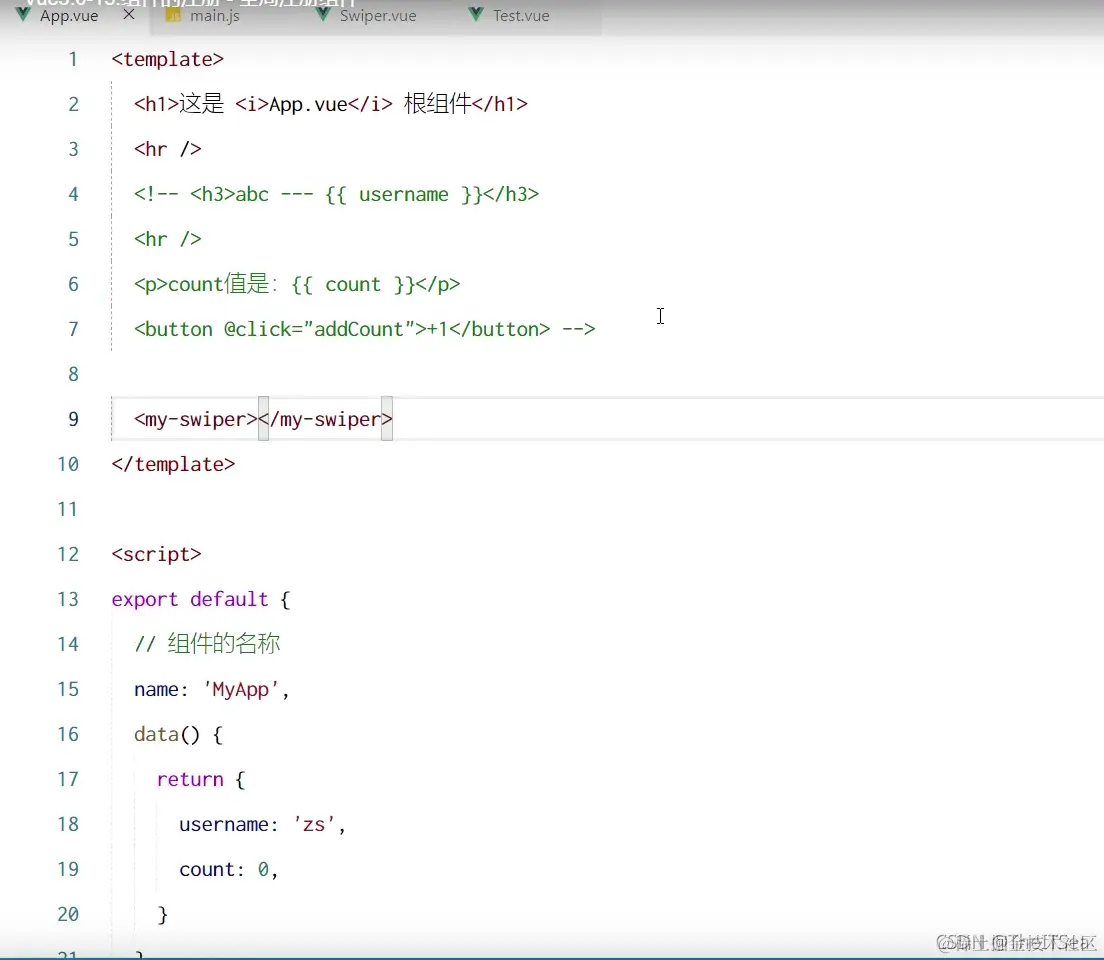Click the '<hr />' on line 5

pyautogui.click(x=168, y=239)
